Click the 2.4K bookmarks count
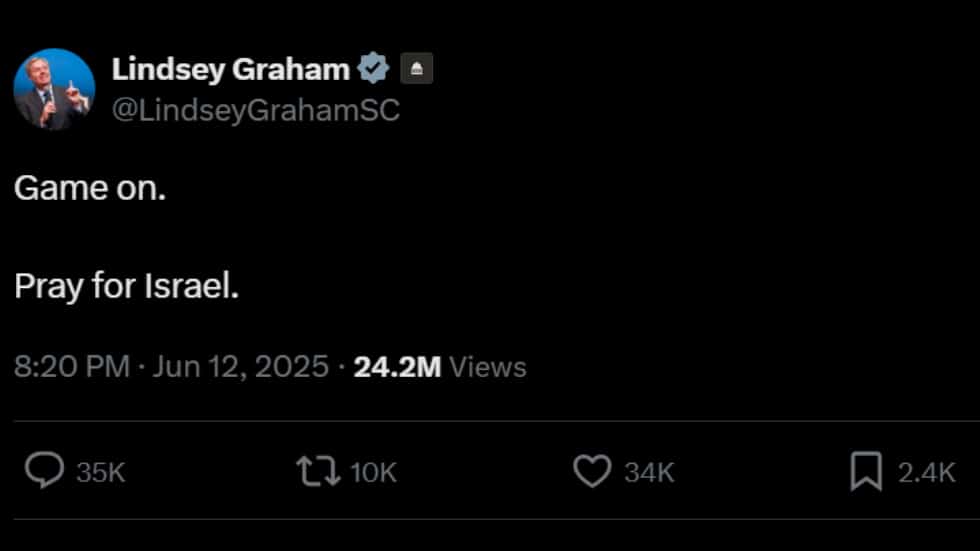The height and width of the screenshot is (551, 980). (926, 472)
